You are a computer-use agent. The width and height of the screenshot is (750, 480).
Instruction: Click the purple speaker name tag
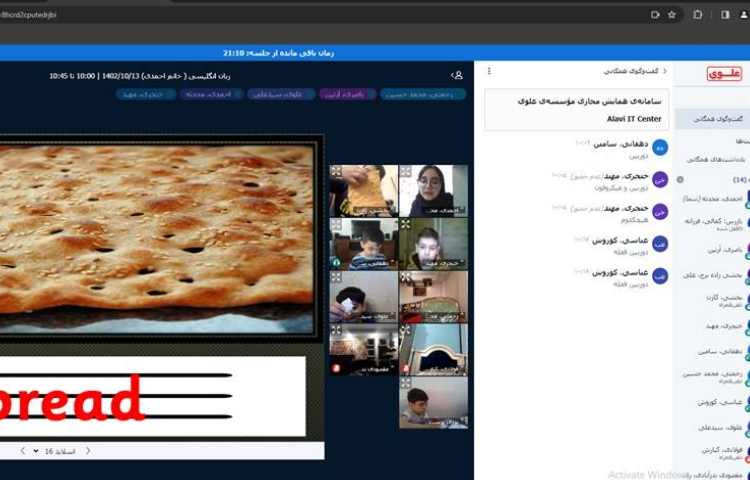click(x=346, y=94)
